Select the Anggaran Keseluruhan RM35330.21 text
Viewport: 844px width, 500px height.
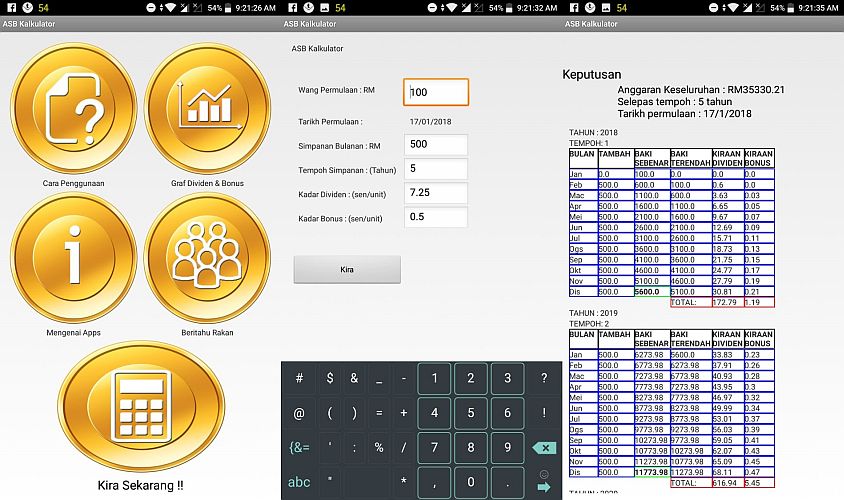pyautogui.click(x=701, y=90)
